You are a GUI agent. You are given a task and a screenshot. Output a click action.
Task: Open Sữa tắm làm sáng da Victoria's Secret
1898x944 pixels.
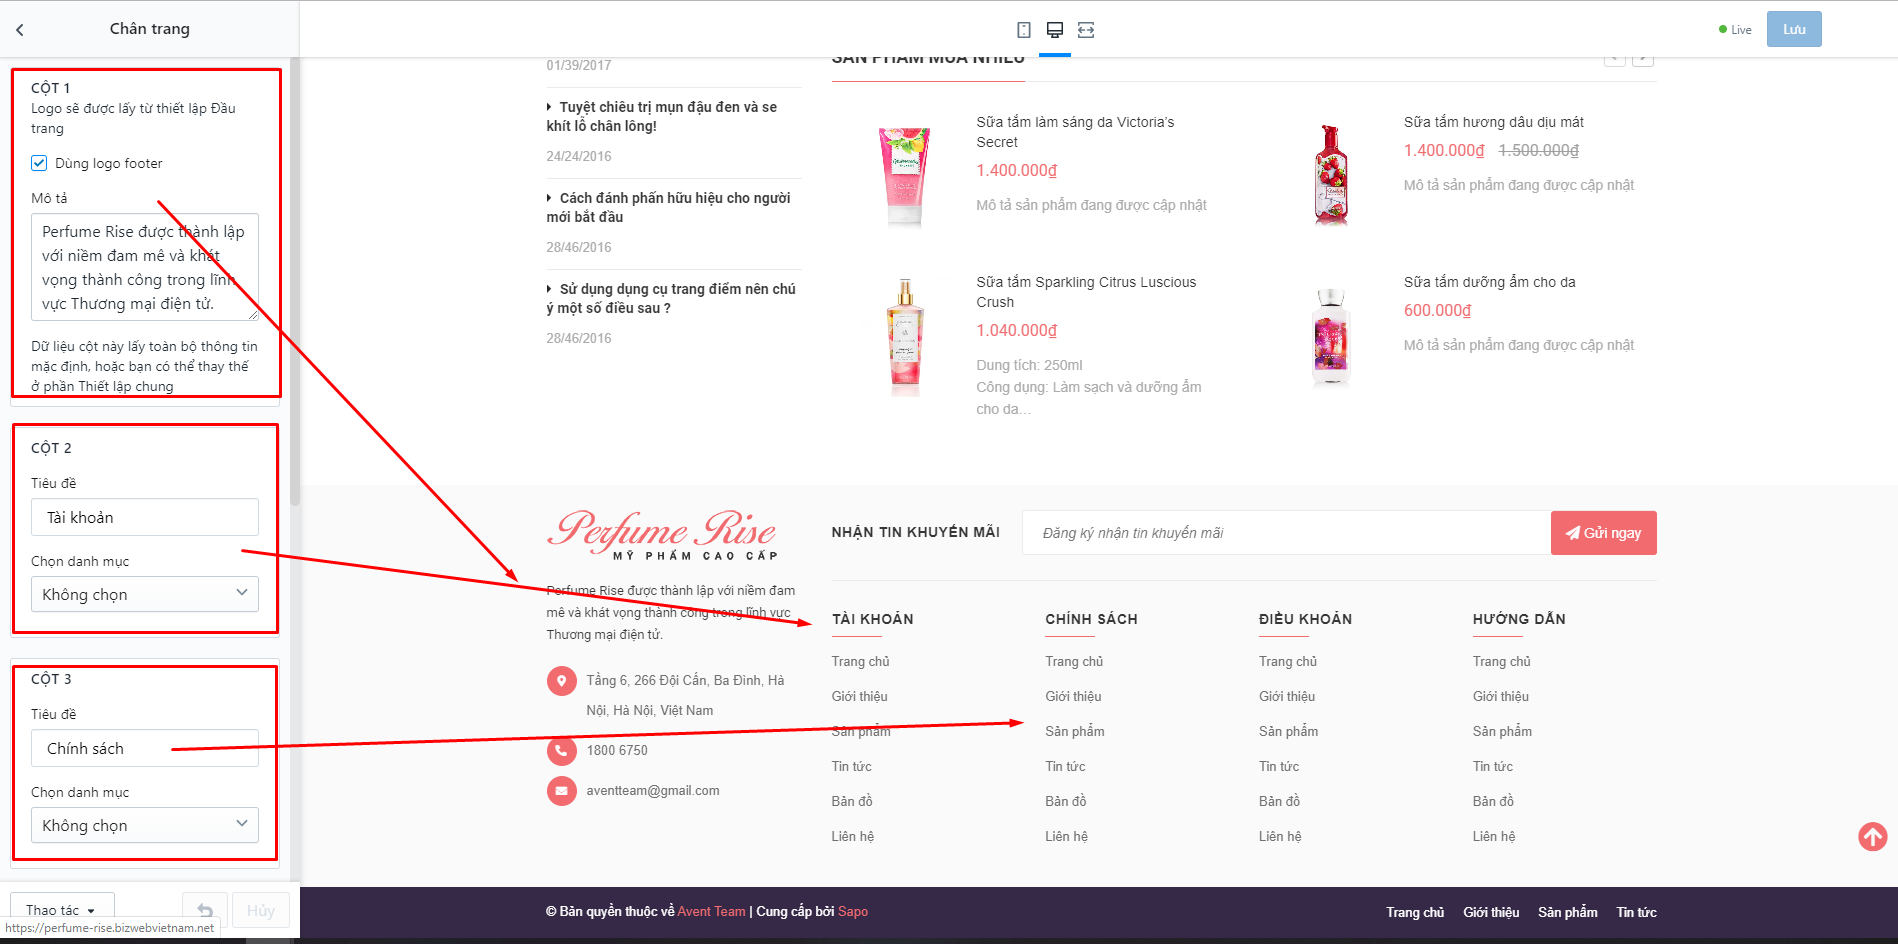1076,132
